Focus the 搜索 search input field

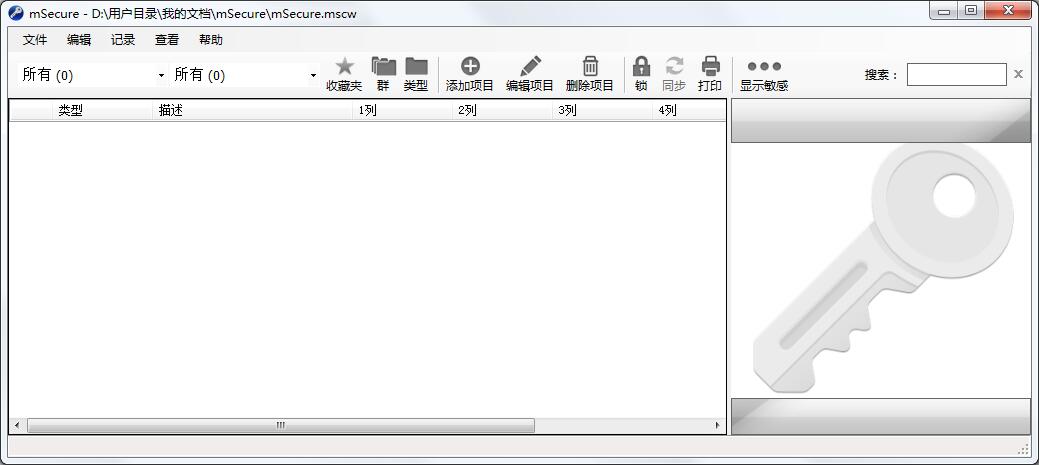(956, 74)
